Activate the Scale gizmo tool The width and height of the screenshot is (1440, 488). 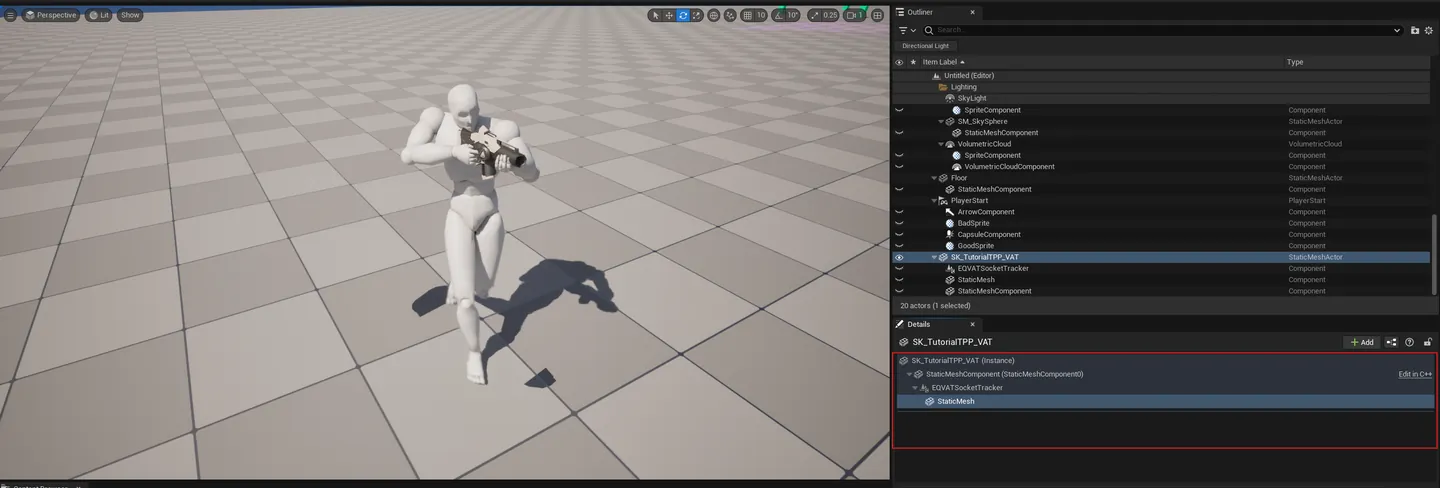click(696, 15)
